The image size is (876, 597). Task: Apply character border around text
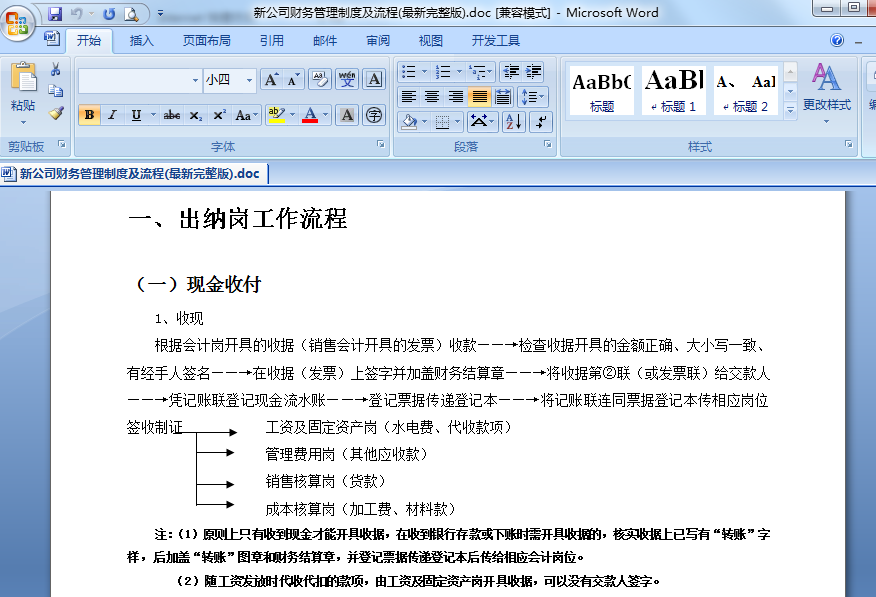pyautogui.click(x=374, y=80)
